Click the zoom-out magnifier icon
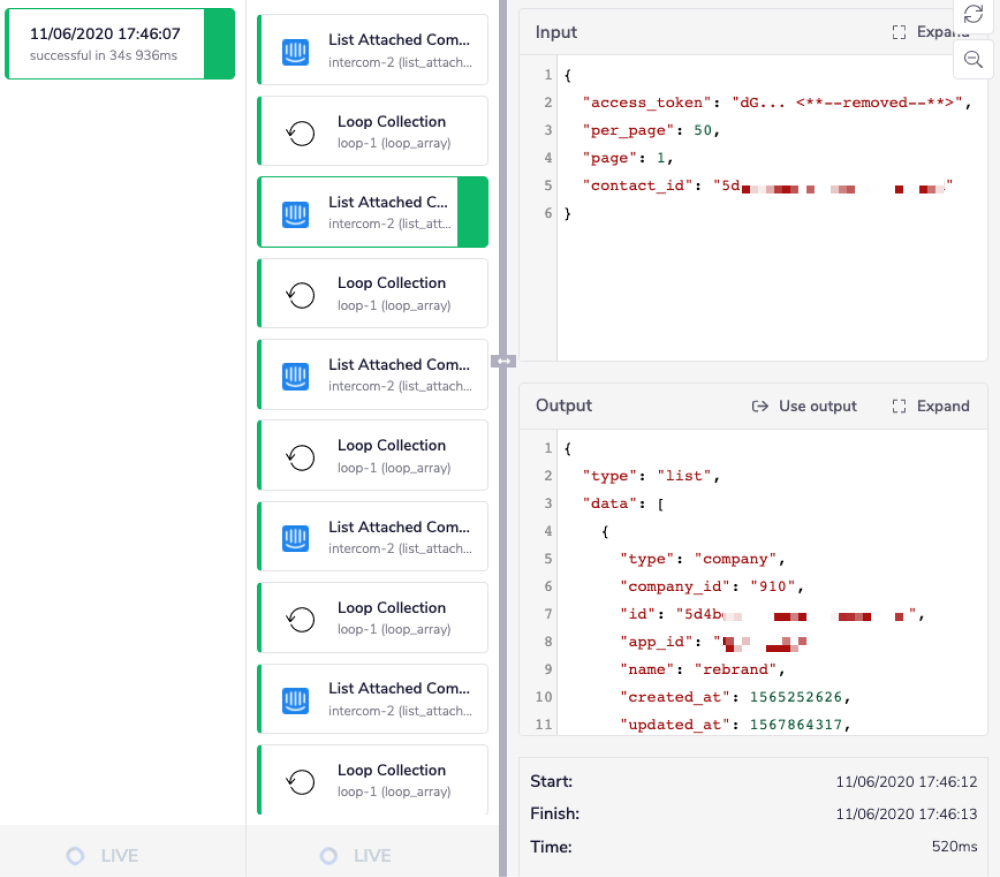The height and width of the screenshot is (877, 1000). point(972,60)
